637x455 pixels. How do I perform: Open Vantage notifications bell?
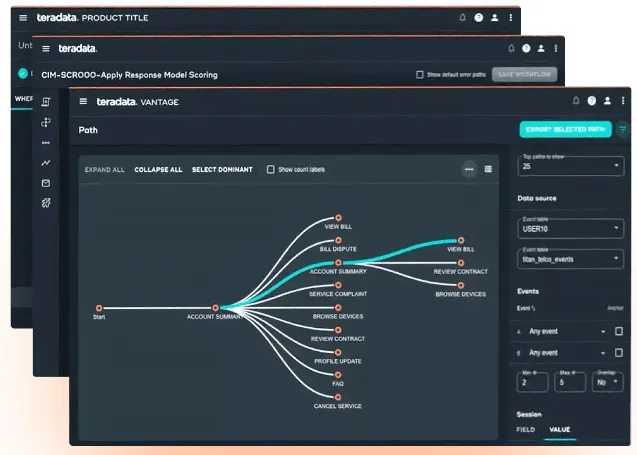(x=576, y=101)
